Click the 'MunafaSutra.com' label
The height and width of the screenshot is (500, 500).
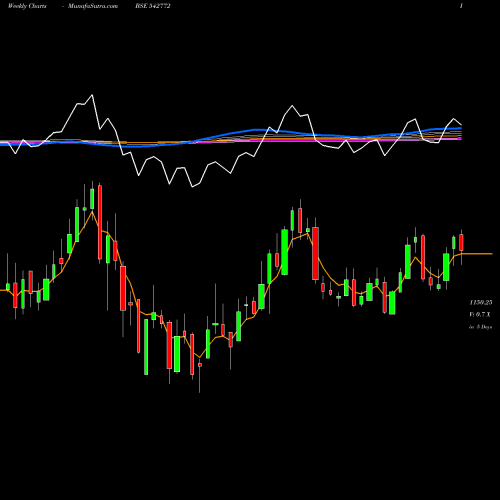(x=93, y=6)
